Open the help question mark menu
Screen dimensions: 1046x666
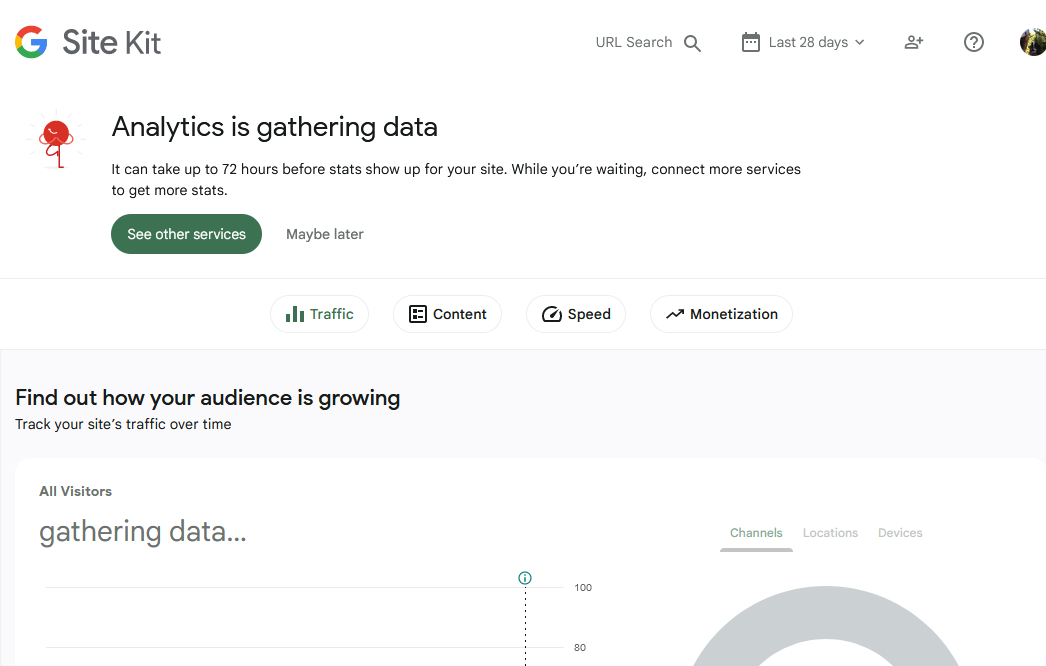coord(973,42)
